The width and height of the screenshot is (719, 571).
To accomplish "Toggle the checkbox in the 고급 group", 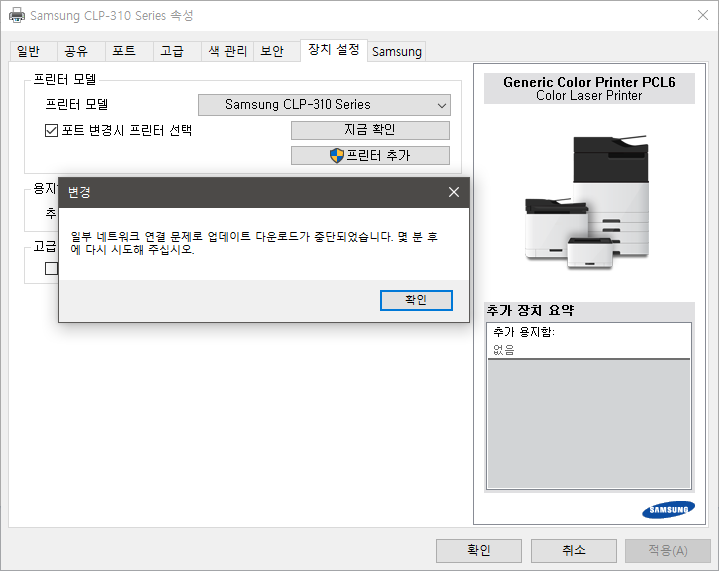I will [x=51, y=268].
